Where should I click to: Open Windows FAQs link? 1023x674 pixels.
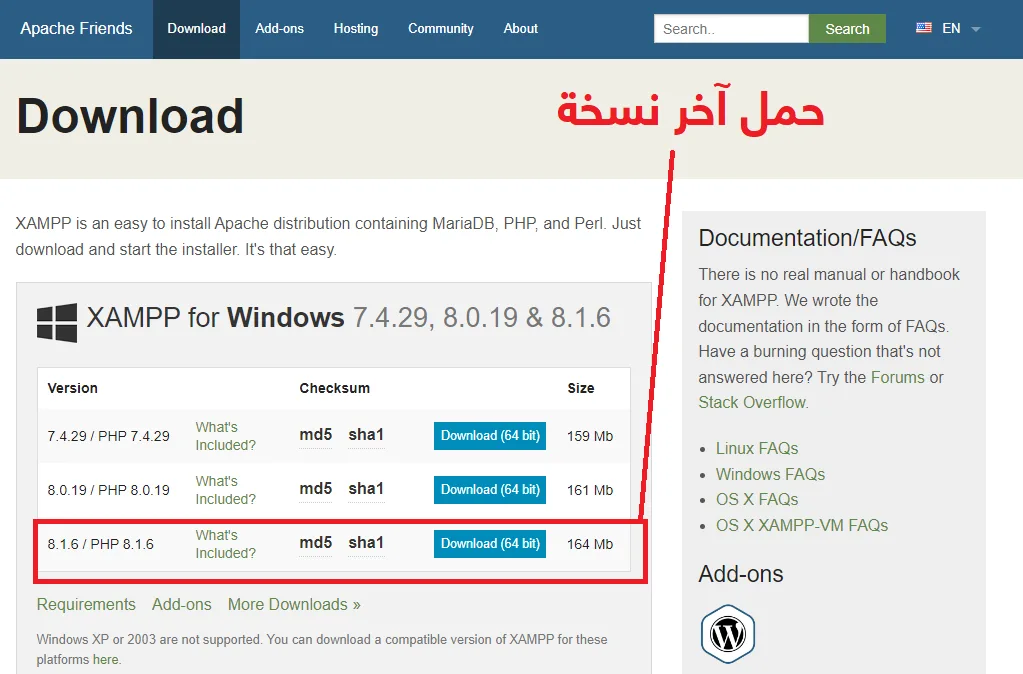[771, 474]
